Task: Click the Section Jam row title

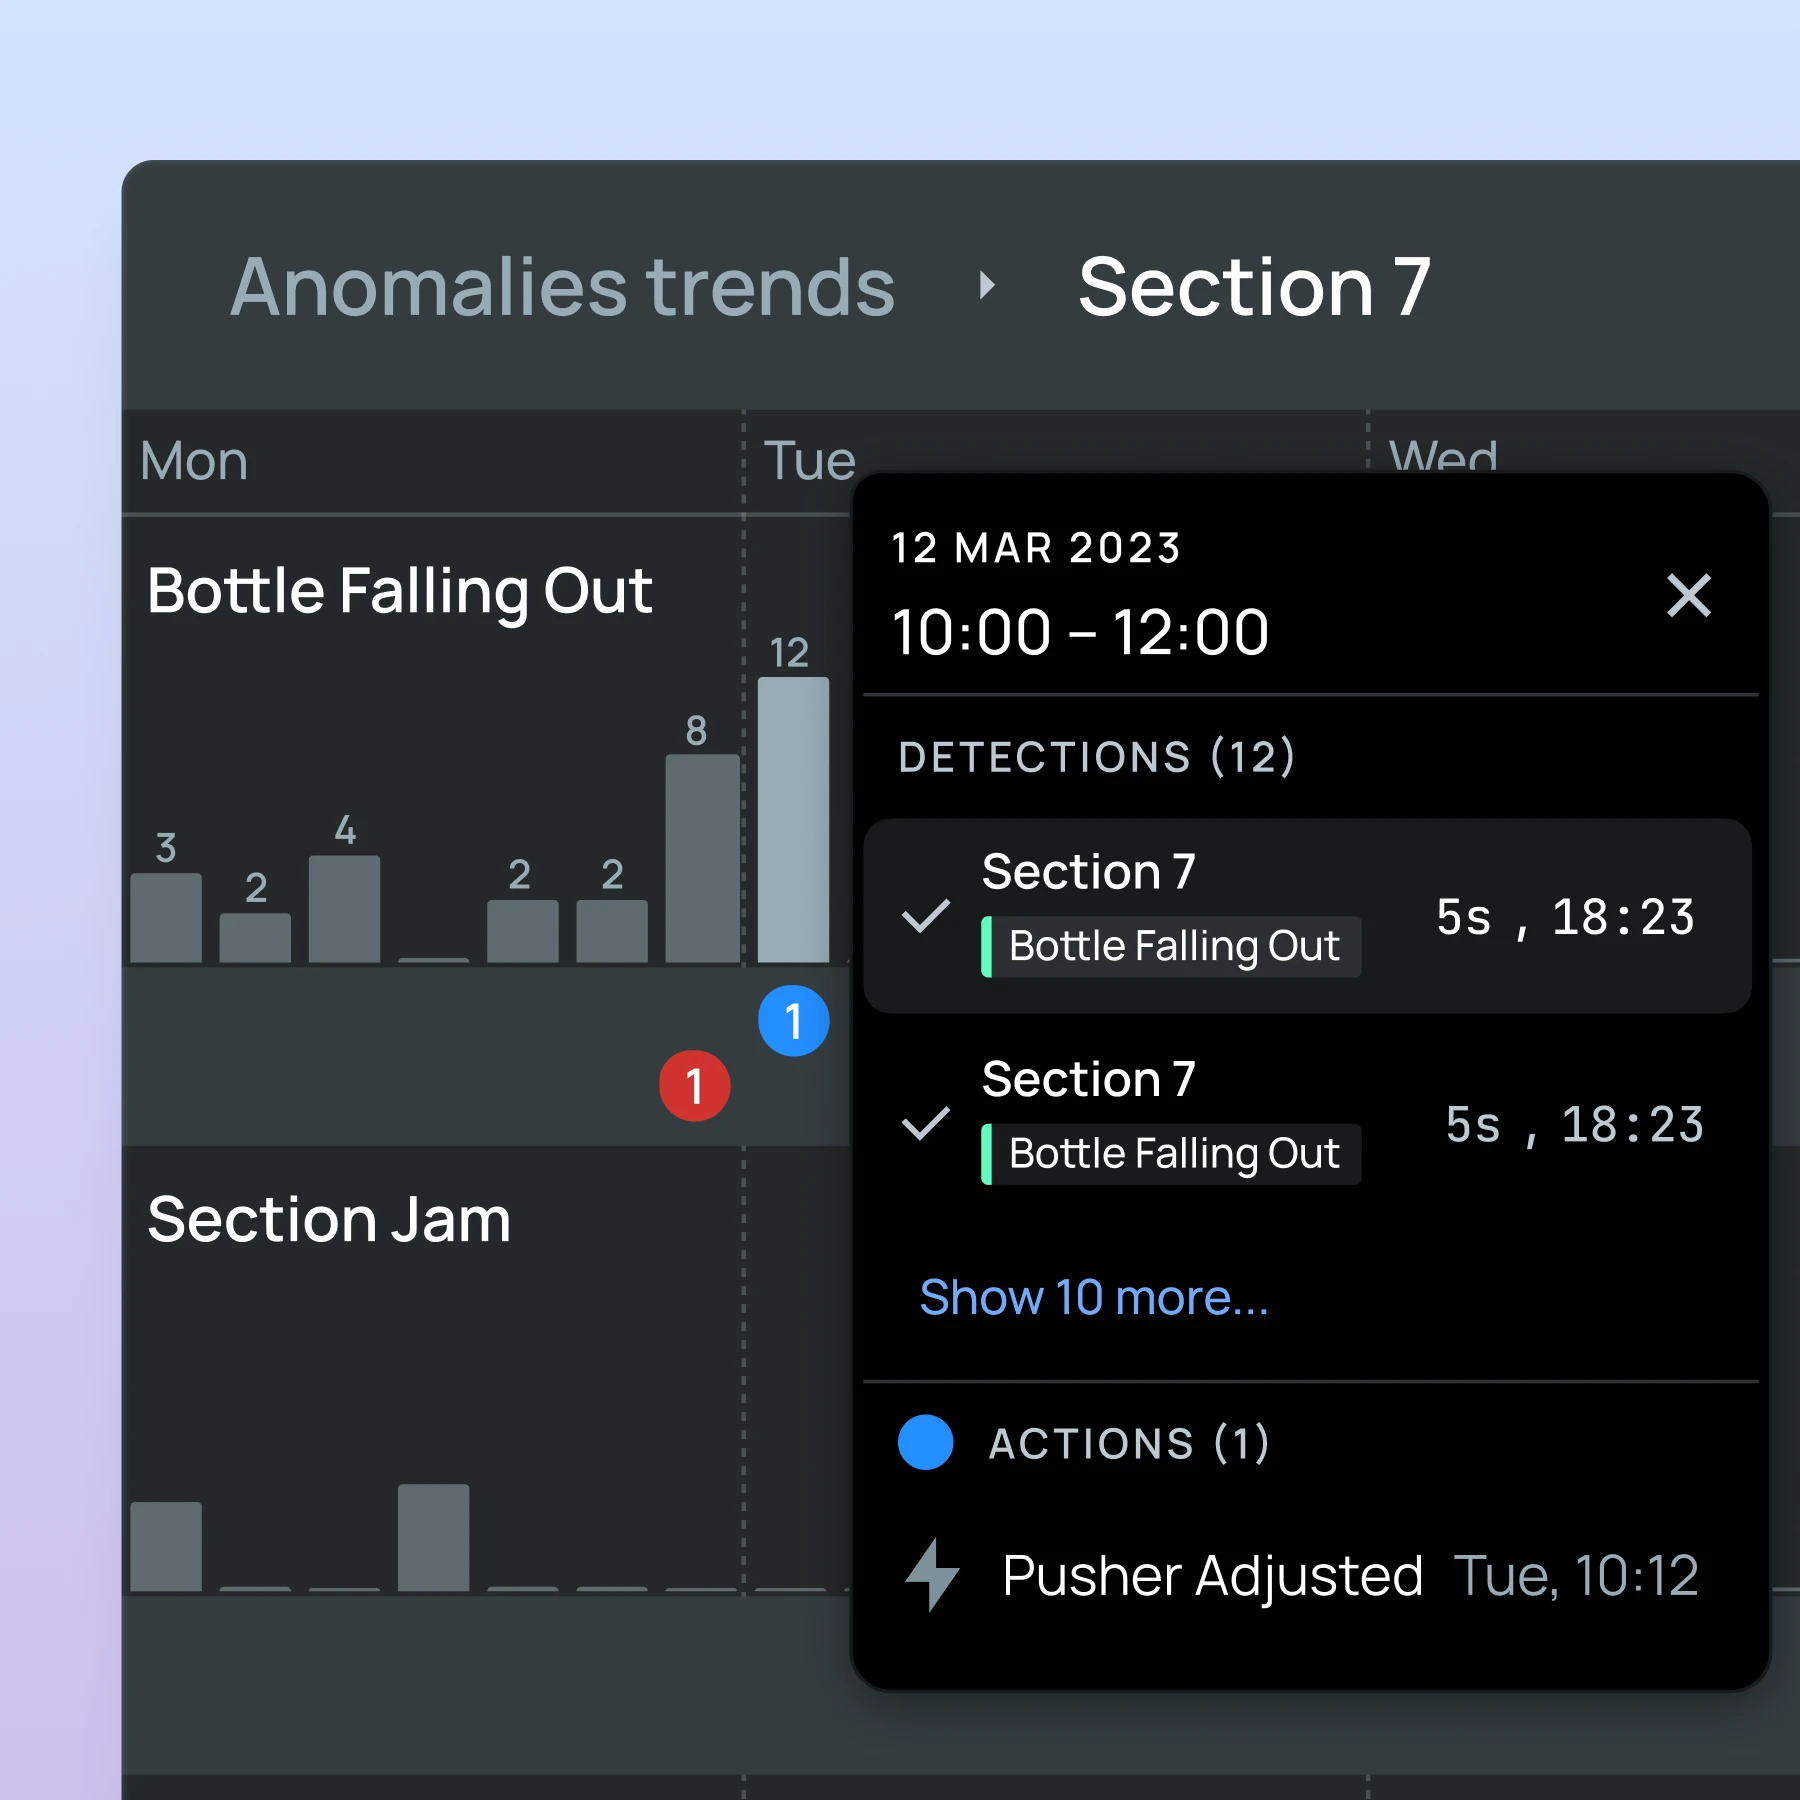Action: point(329,1220)
